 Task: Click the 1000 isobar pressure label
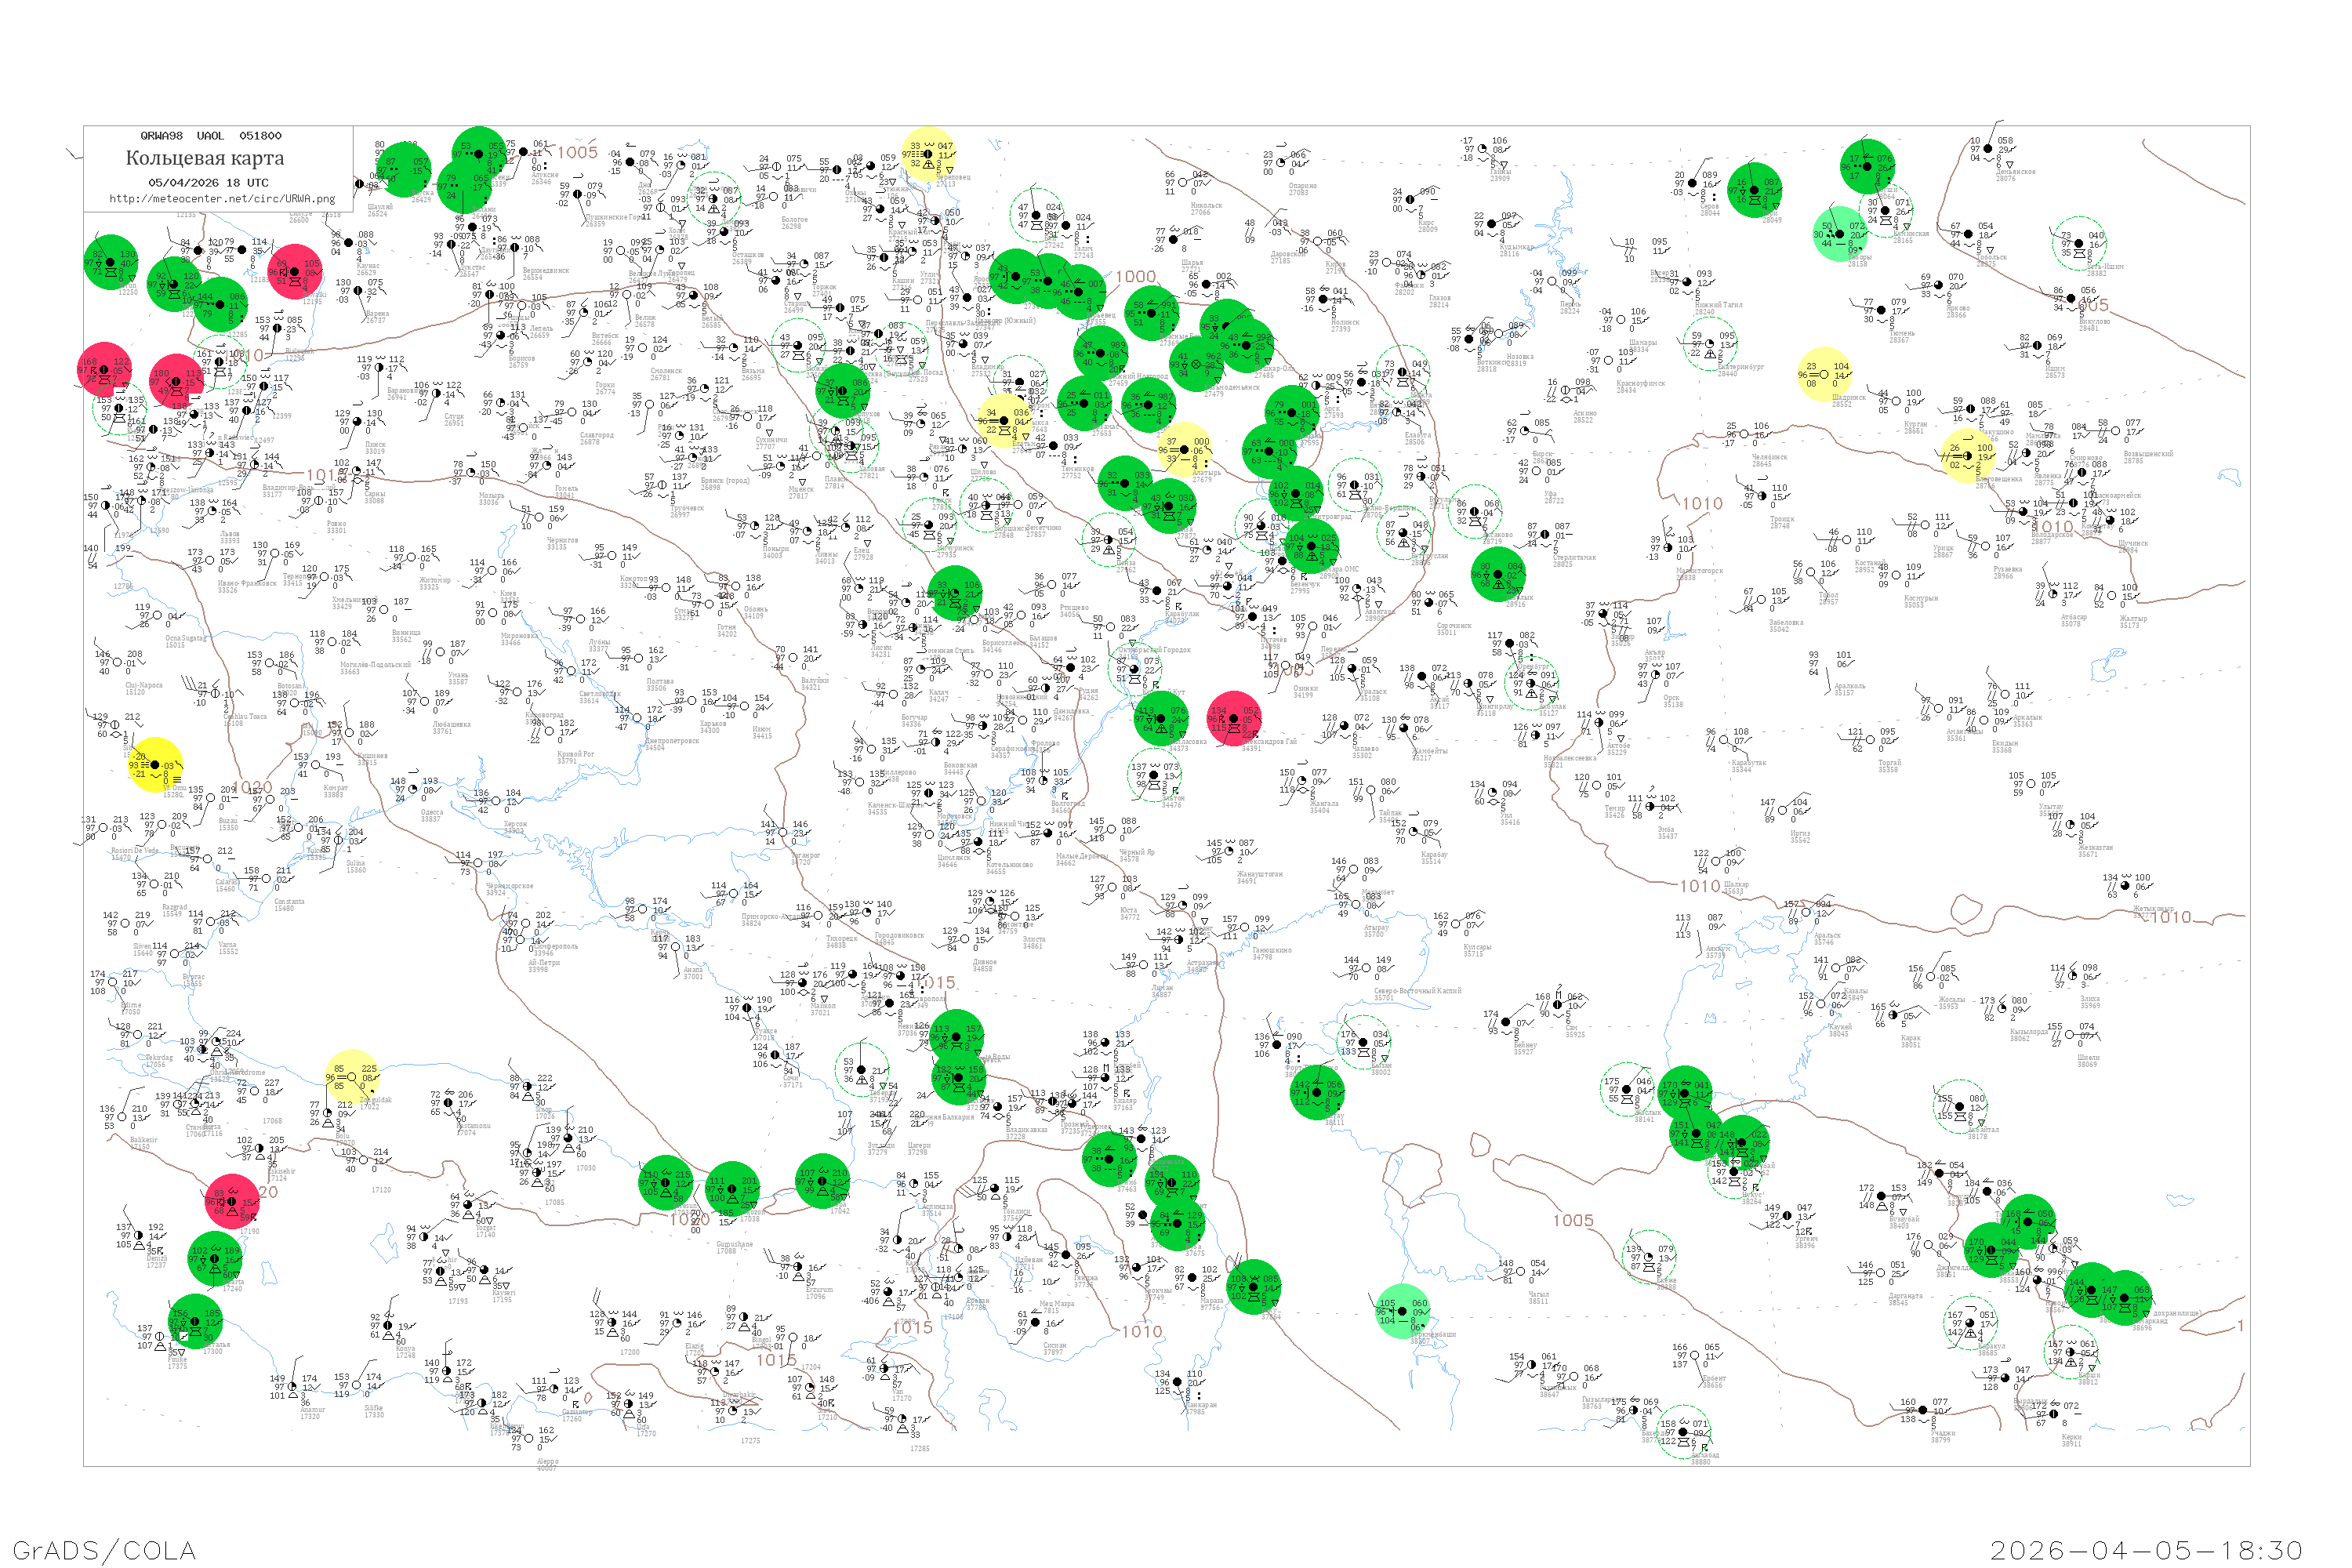[x=1135, y=277]
